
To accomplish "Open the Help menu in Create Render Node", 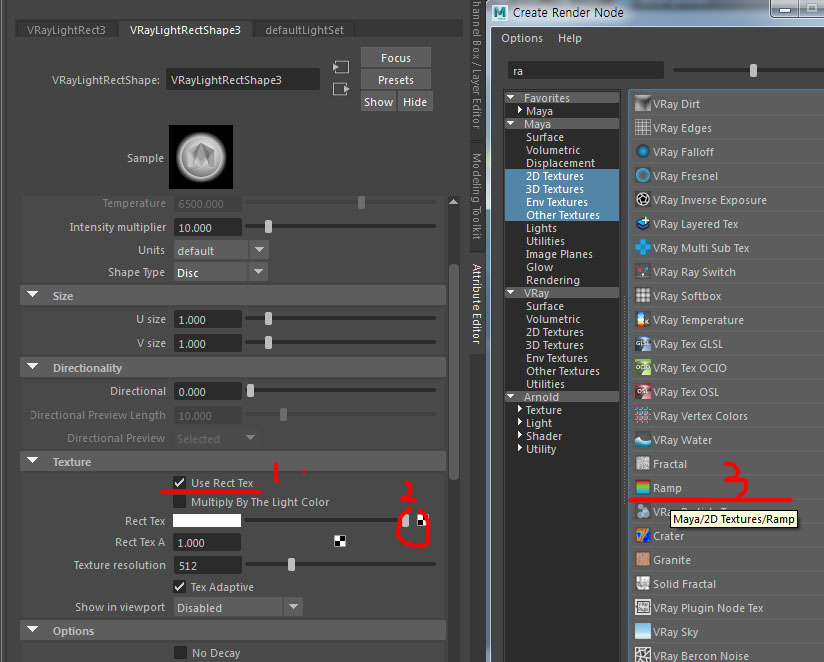I will point(570,38).
